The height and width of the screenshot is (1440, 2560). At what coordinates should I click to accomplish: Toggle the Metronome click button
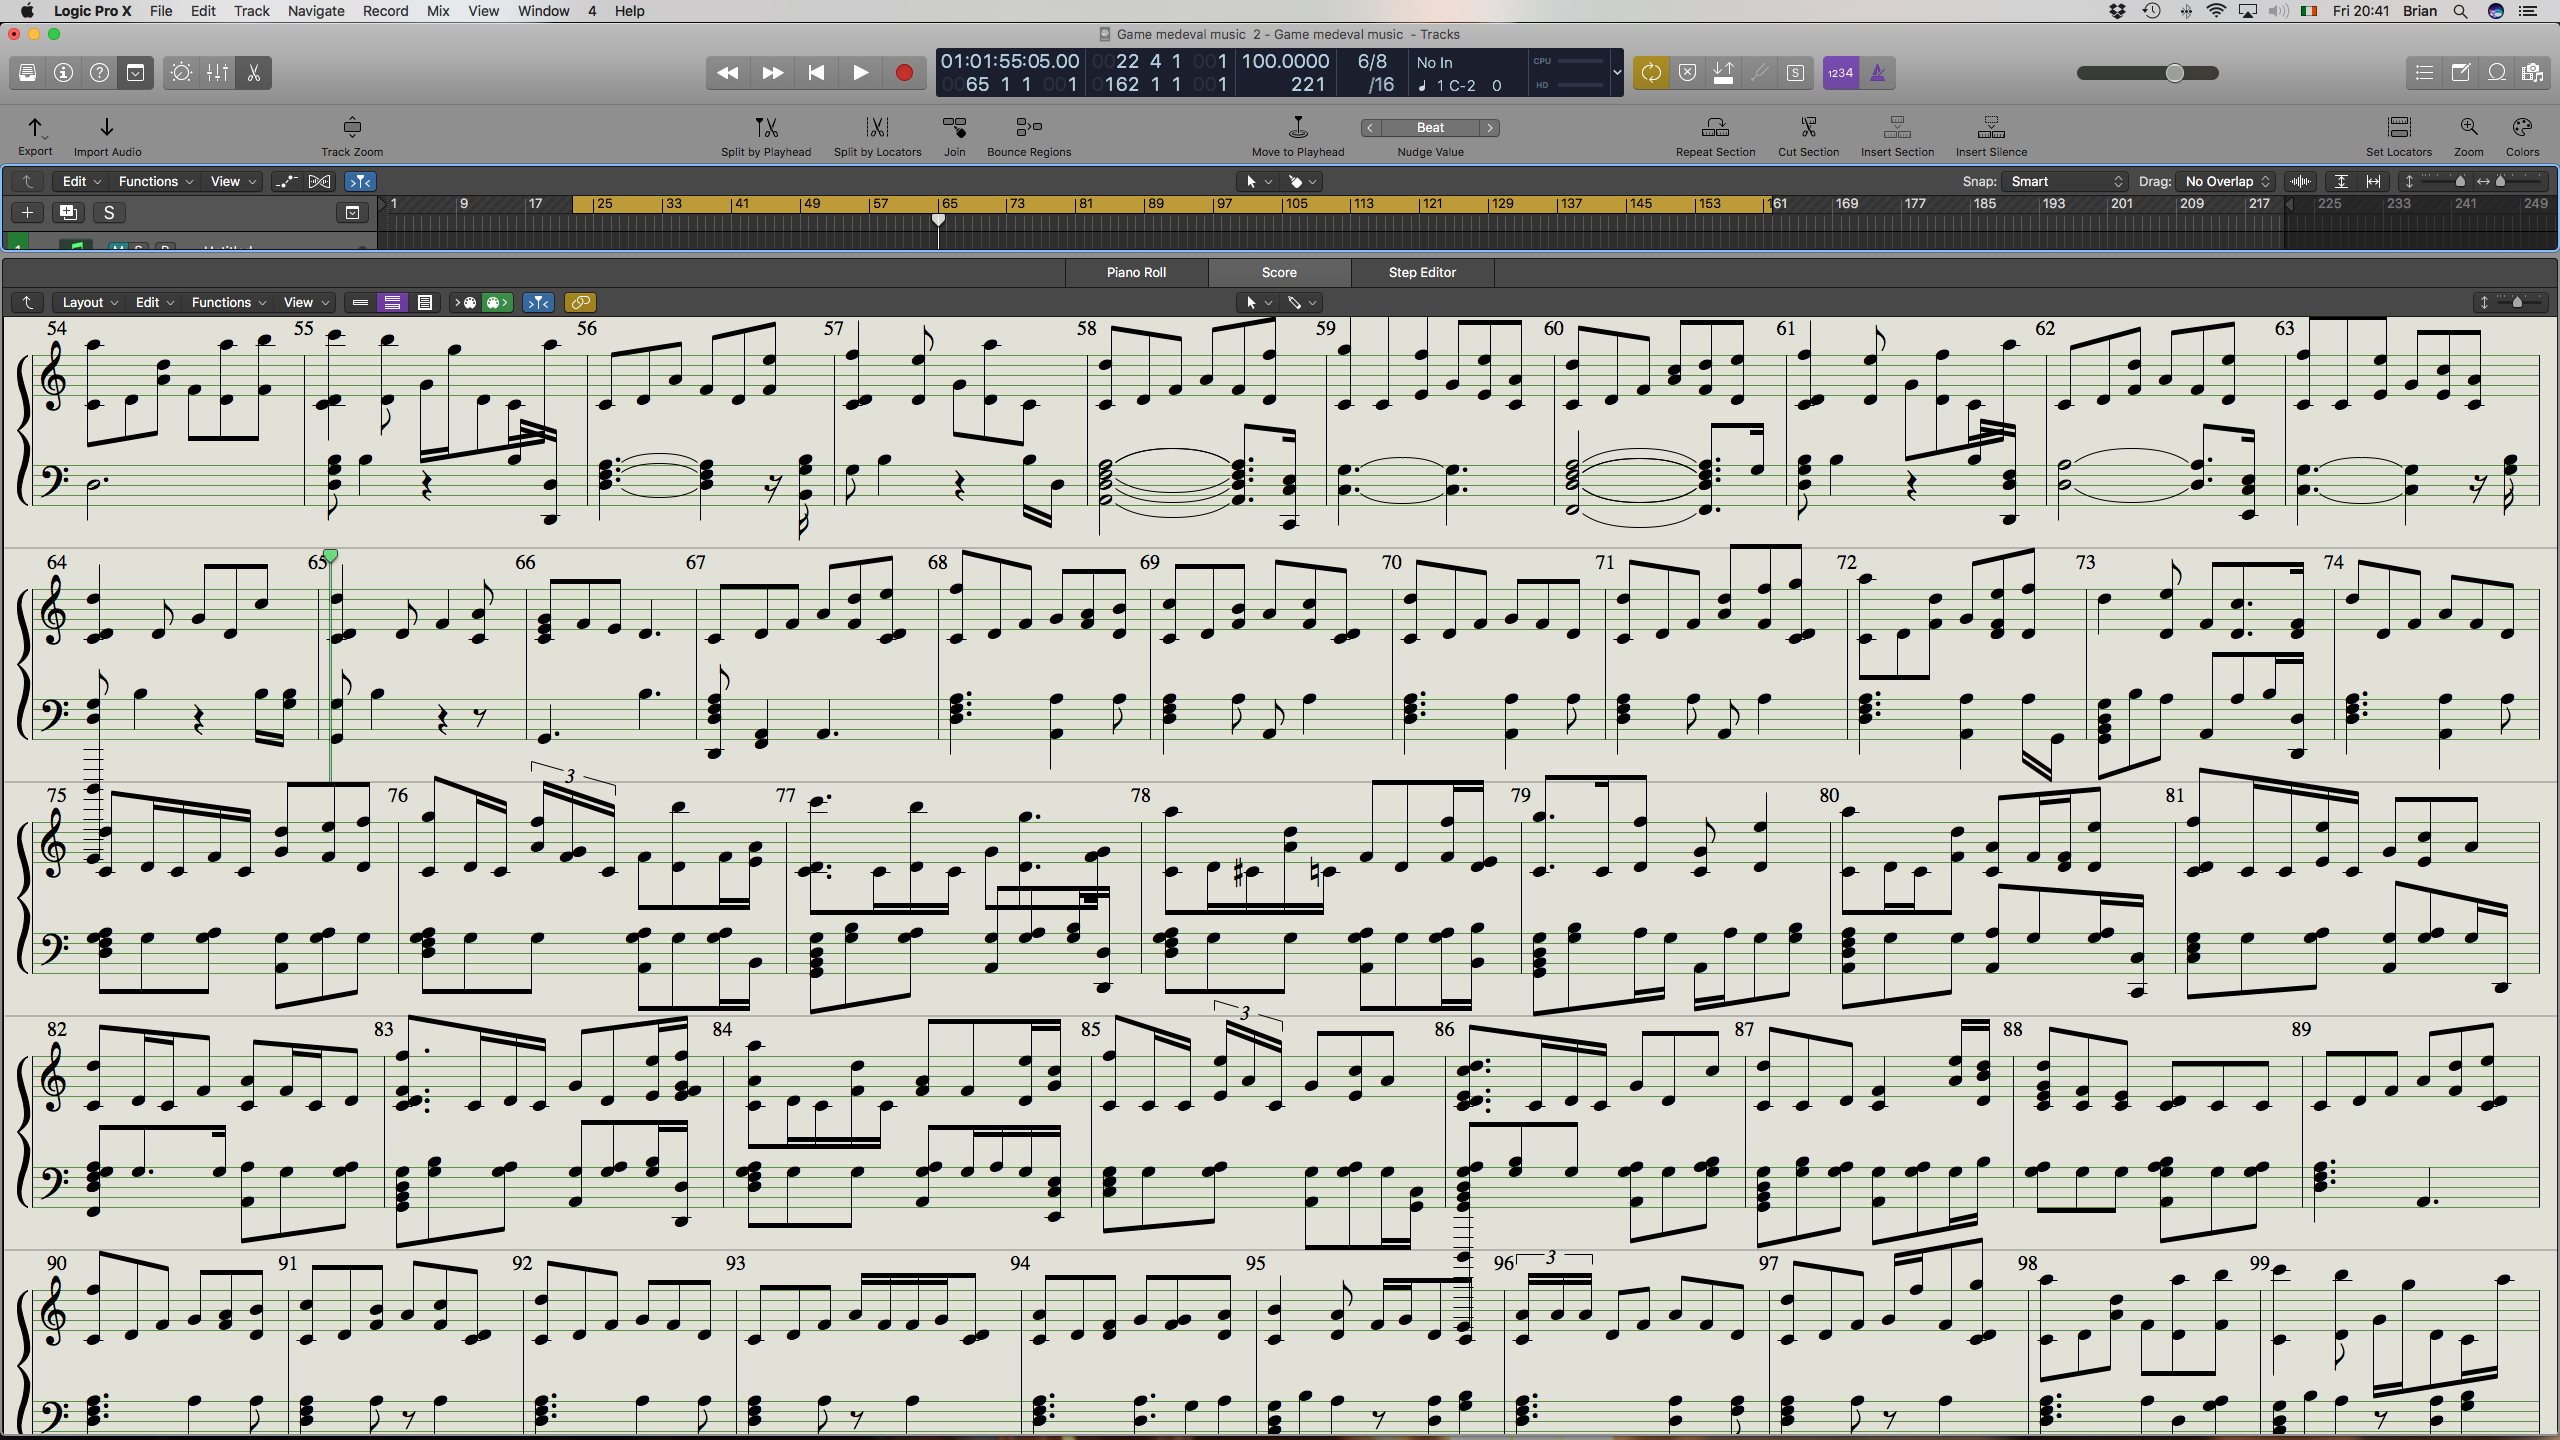1877,73
